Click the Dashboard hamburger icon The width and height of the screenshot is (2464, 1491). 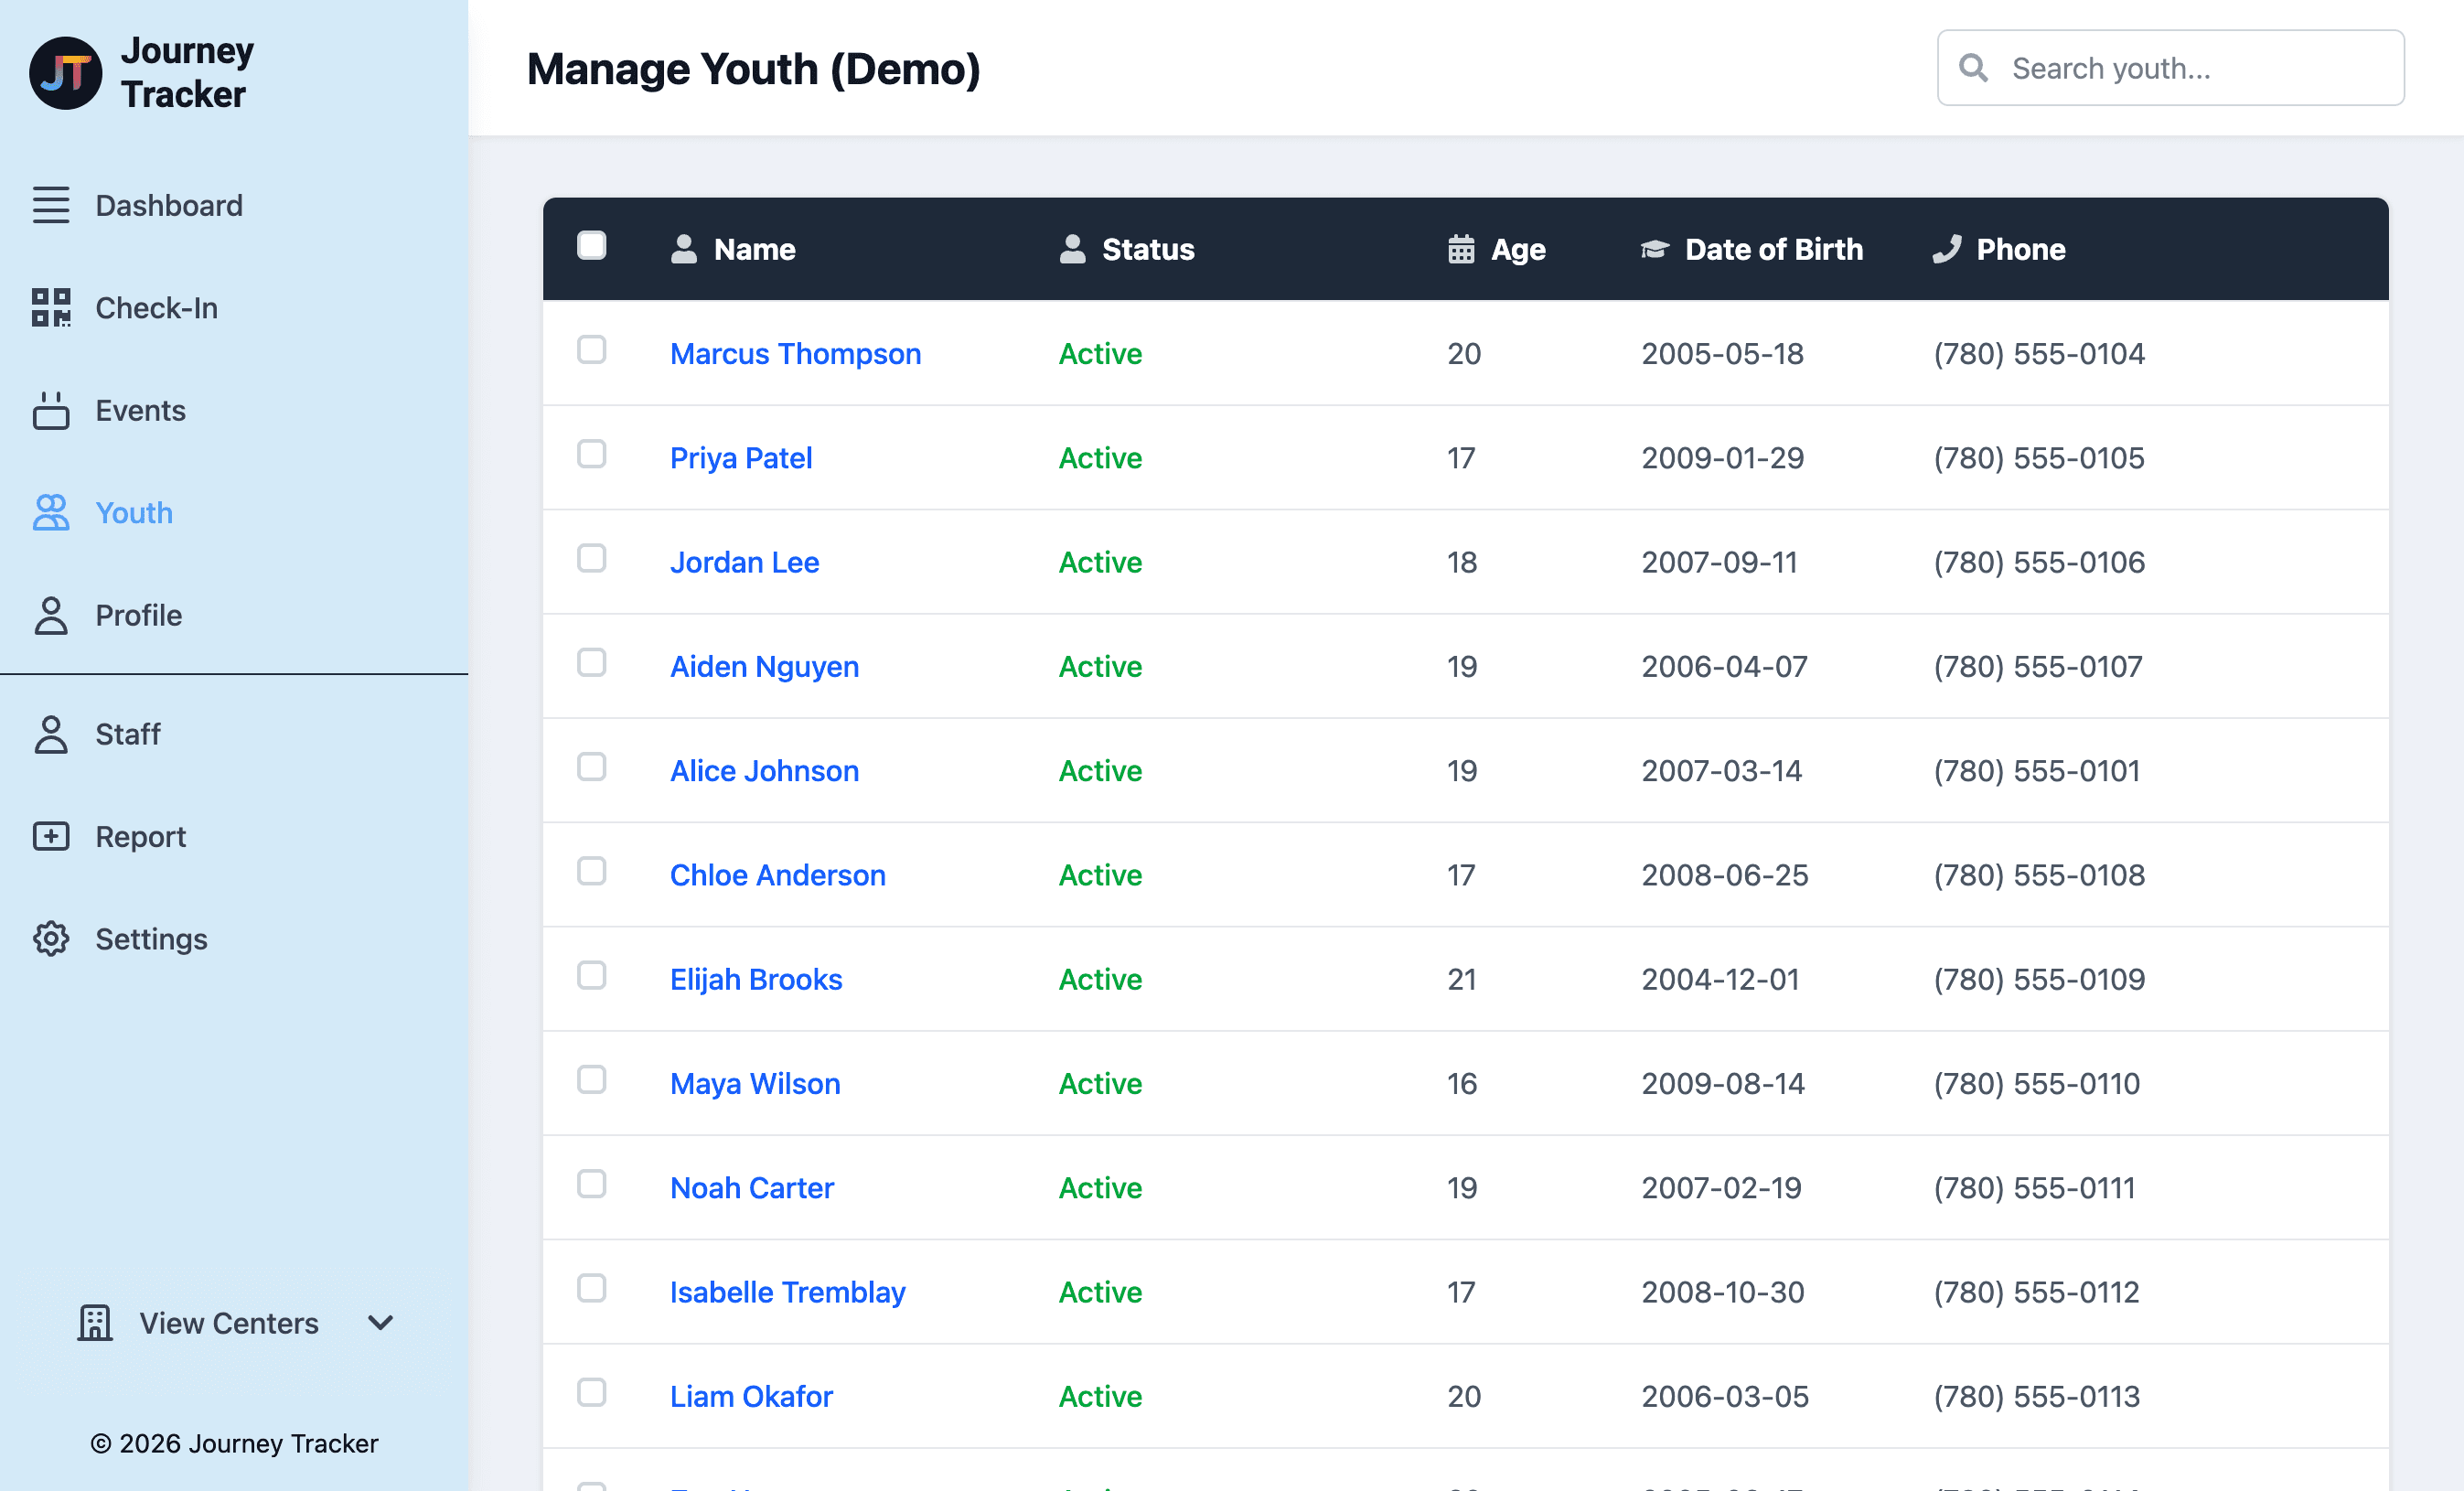pyautogui.click(x=51, y=205)
